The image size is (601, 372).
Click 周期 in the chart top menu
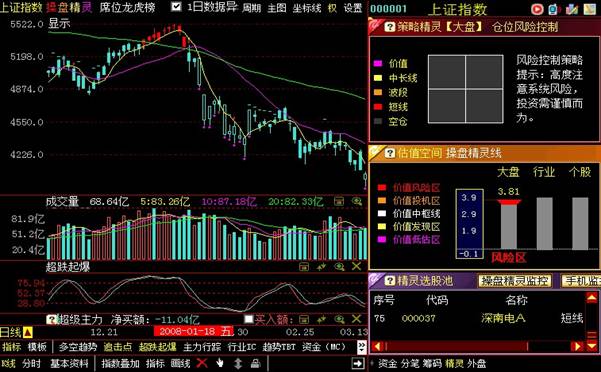point(251,7)
